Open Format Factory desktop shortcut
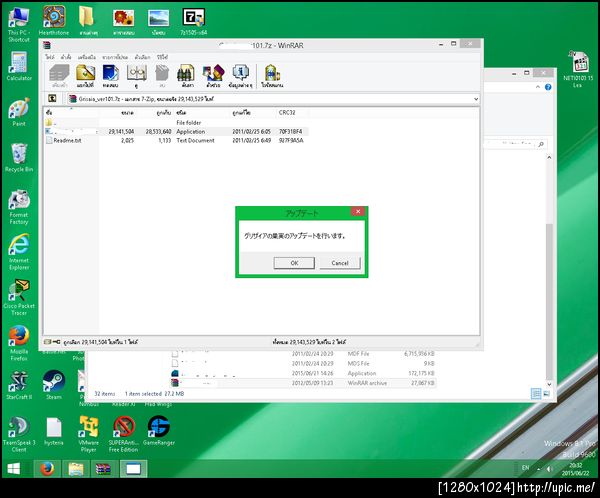 point(19,207)
